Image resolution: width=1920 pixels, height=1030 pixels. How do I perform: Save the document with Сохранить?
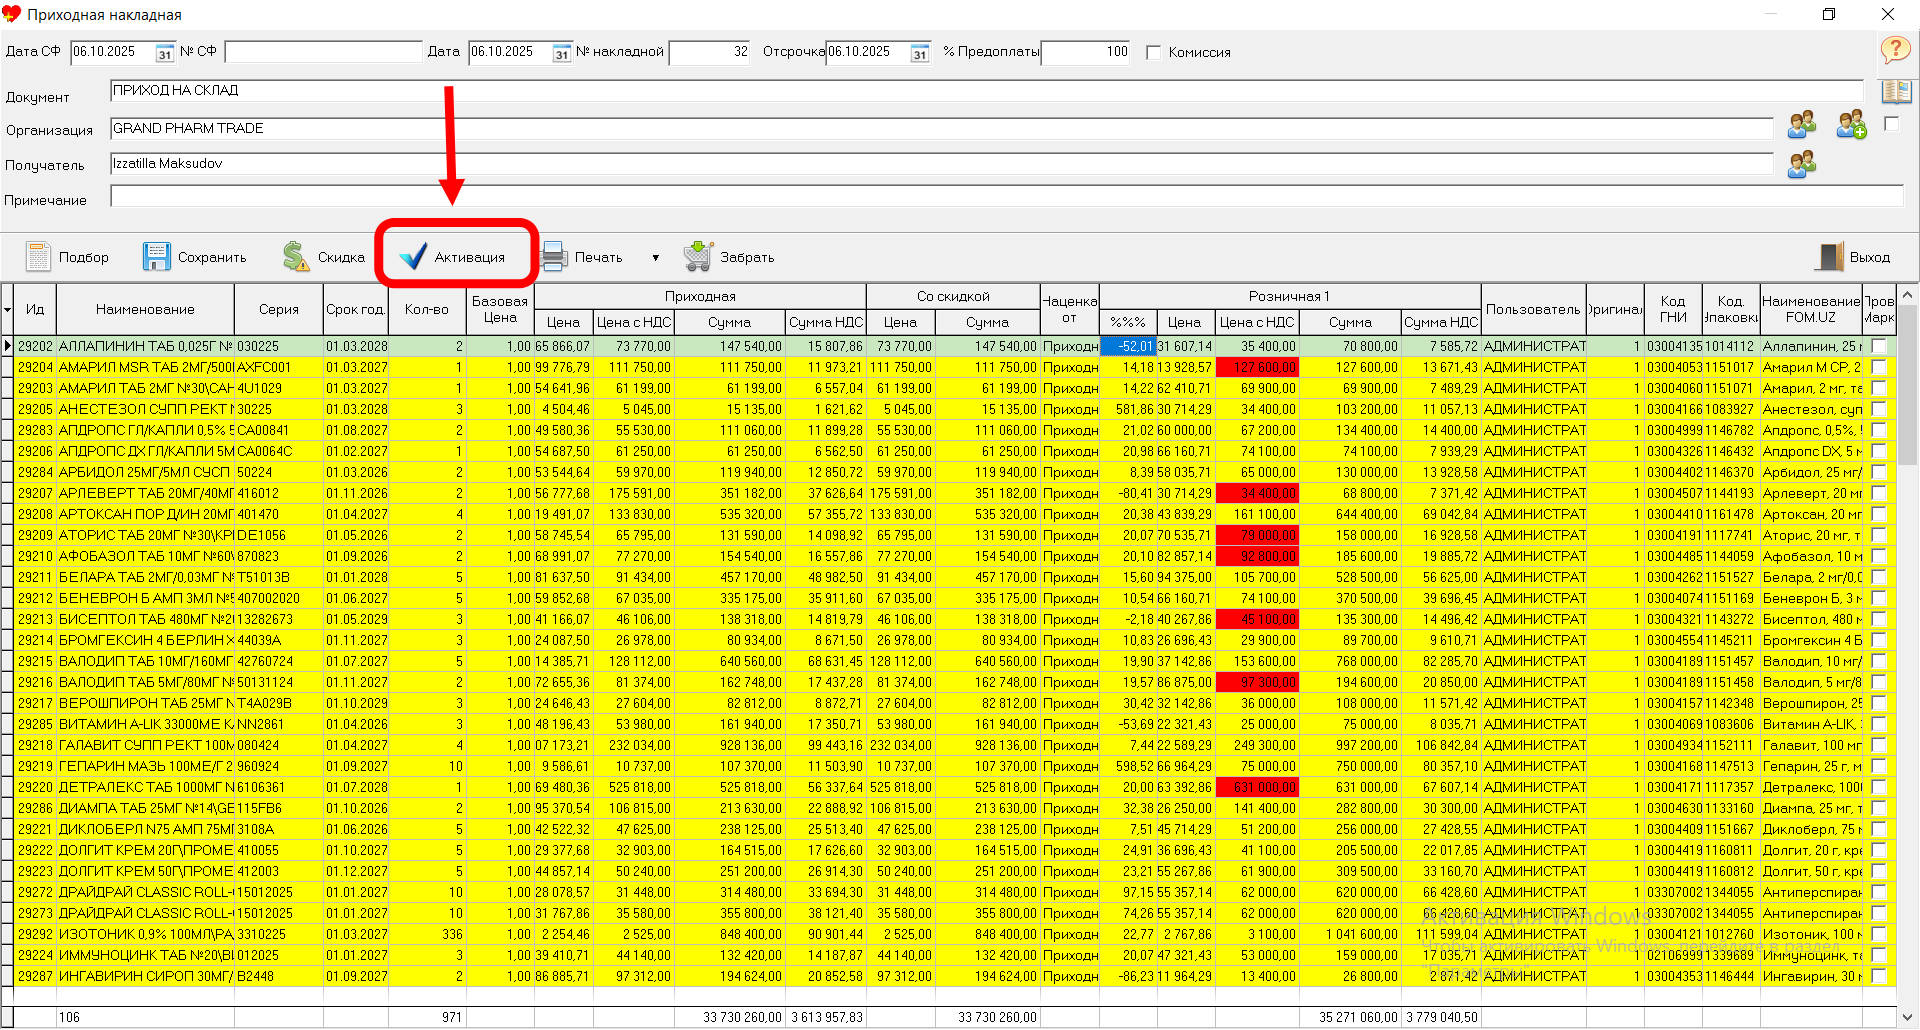pos(157,257)
